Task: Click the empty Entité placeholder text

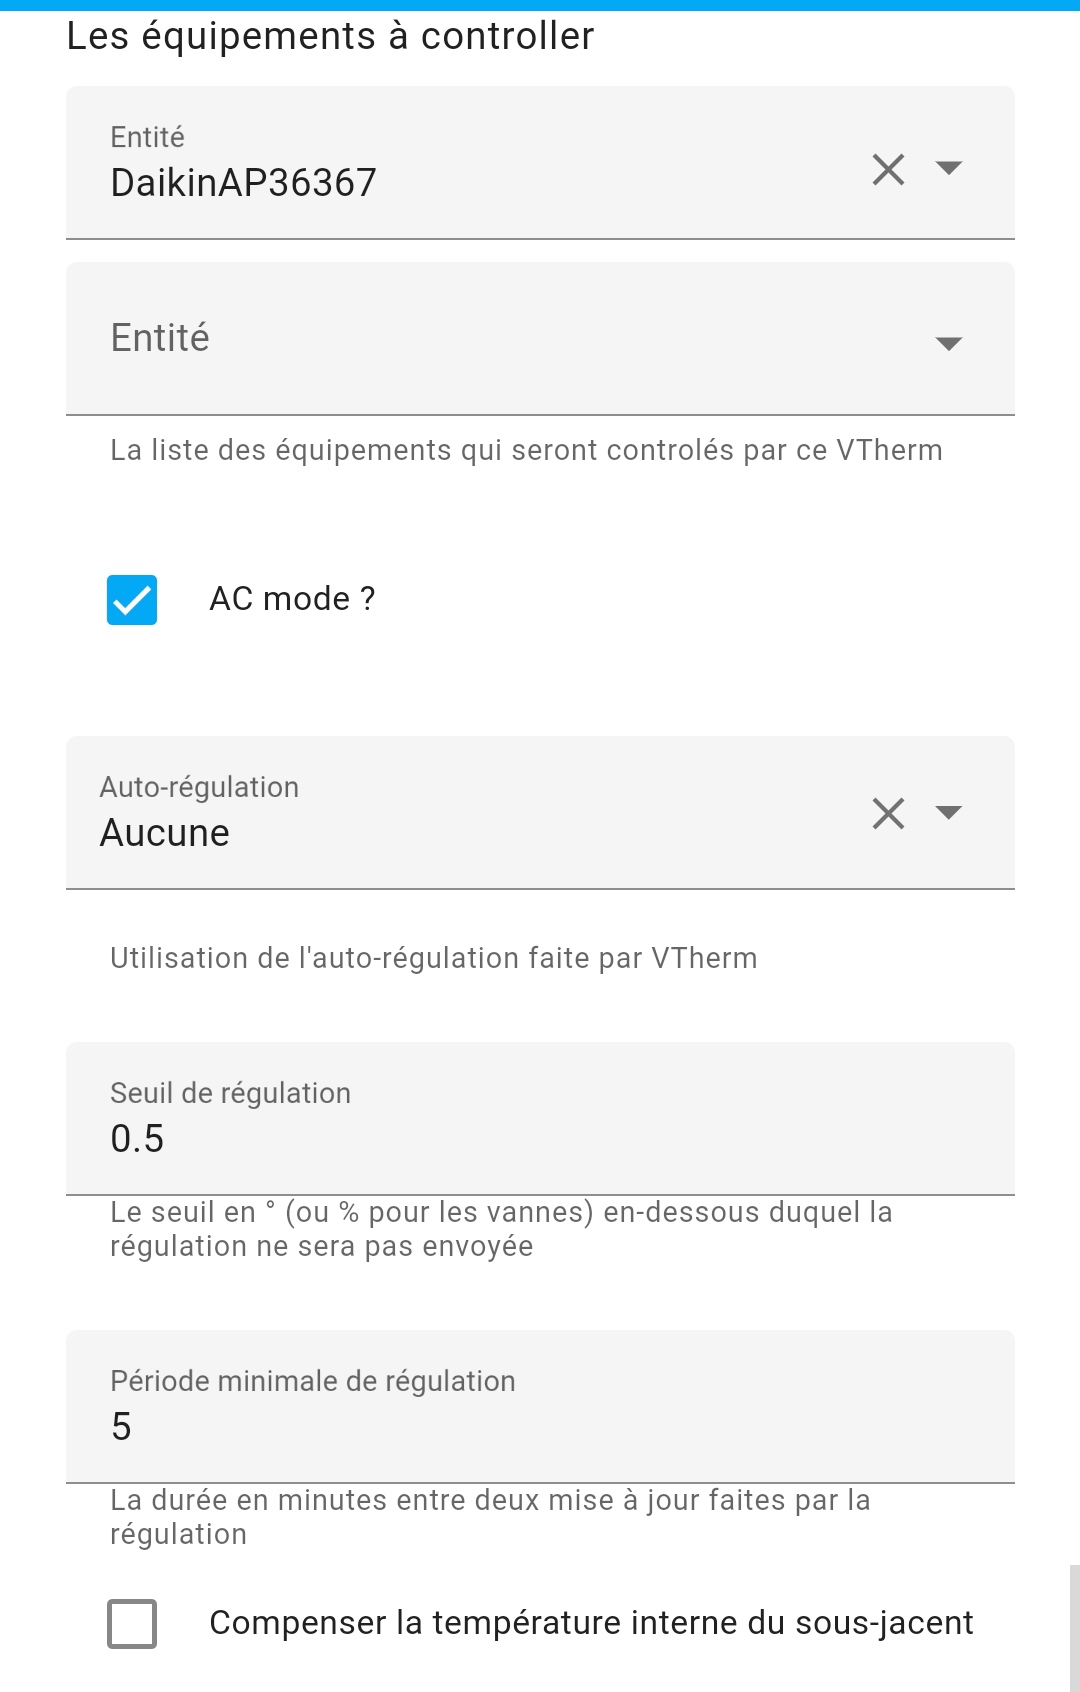Action: (160, 338)
